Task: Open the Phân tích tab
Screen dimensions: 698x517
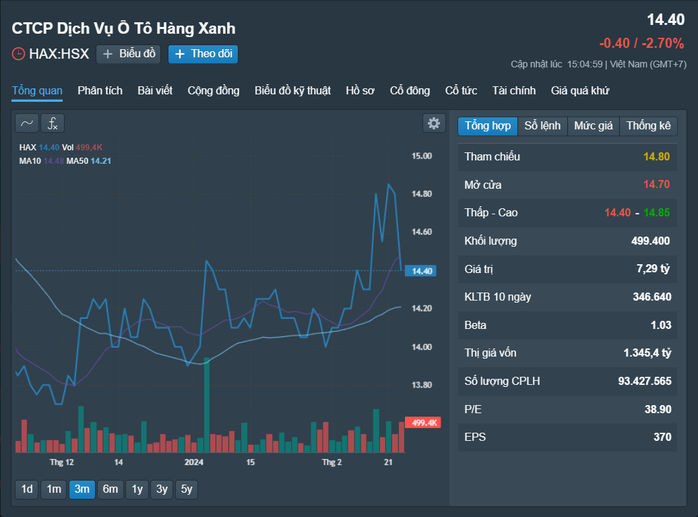Action: pos(100,90)
